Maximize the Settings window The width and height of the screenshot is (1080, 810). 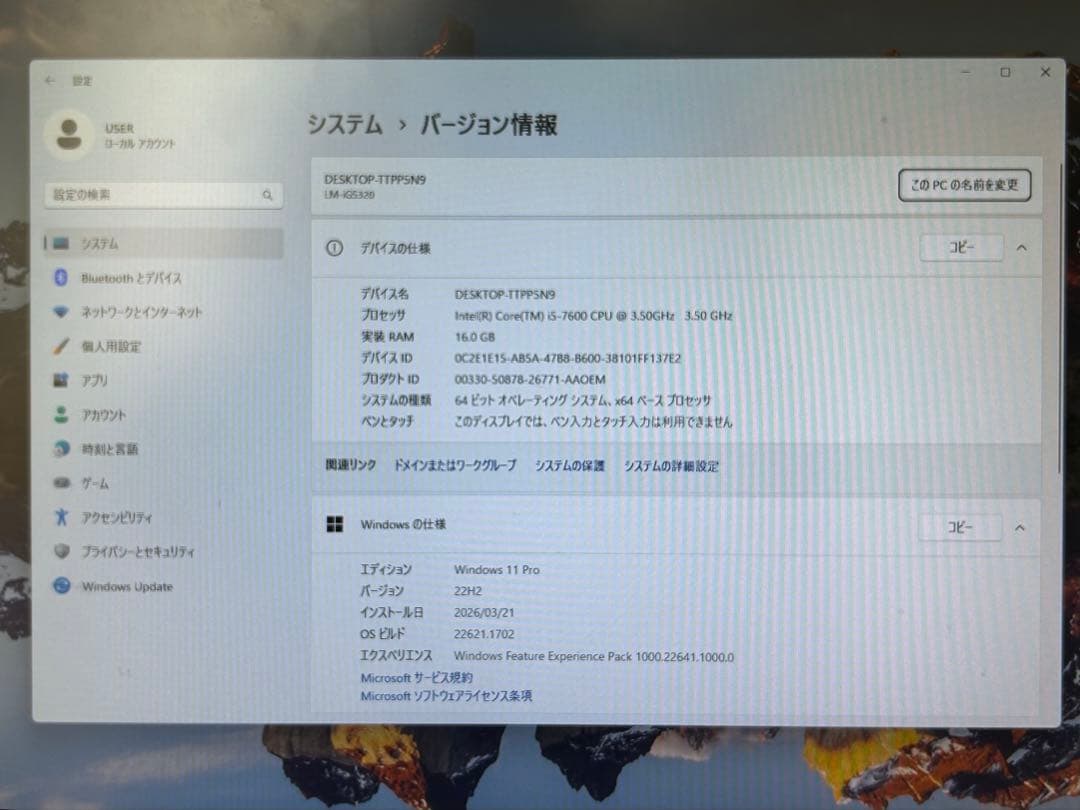tap(1006, 72)
